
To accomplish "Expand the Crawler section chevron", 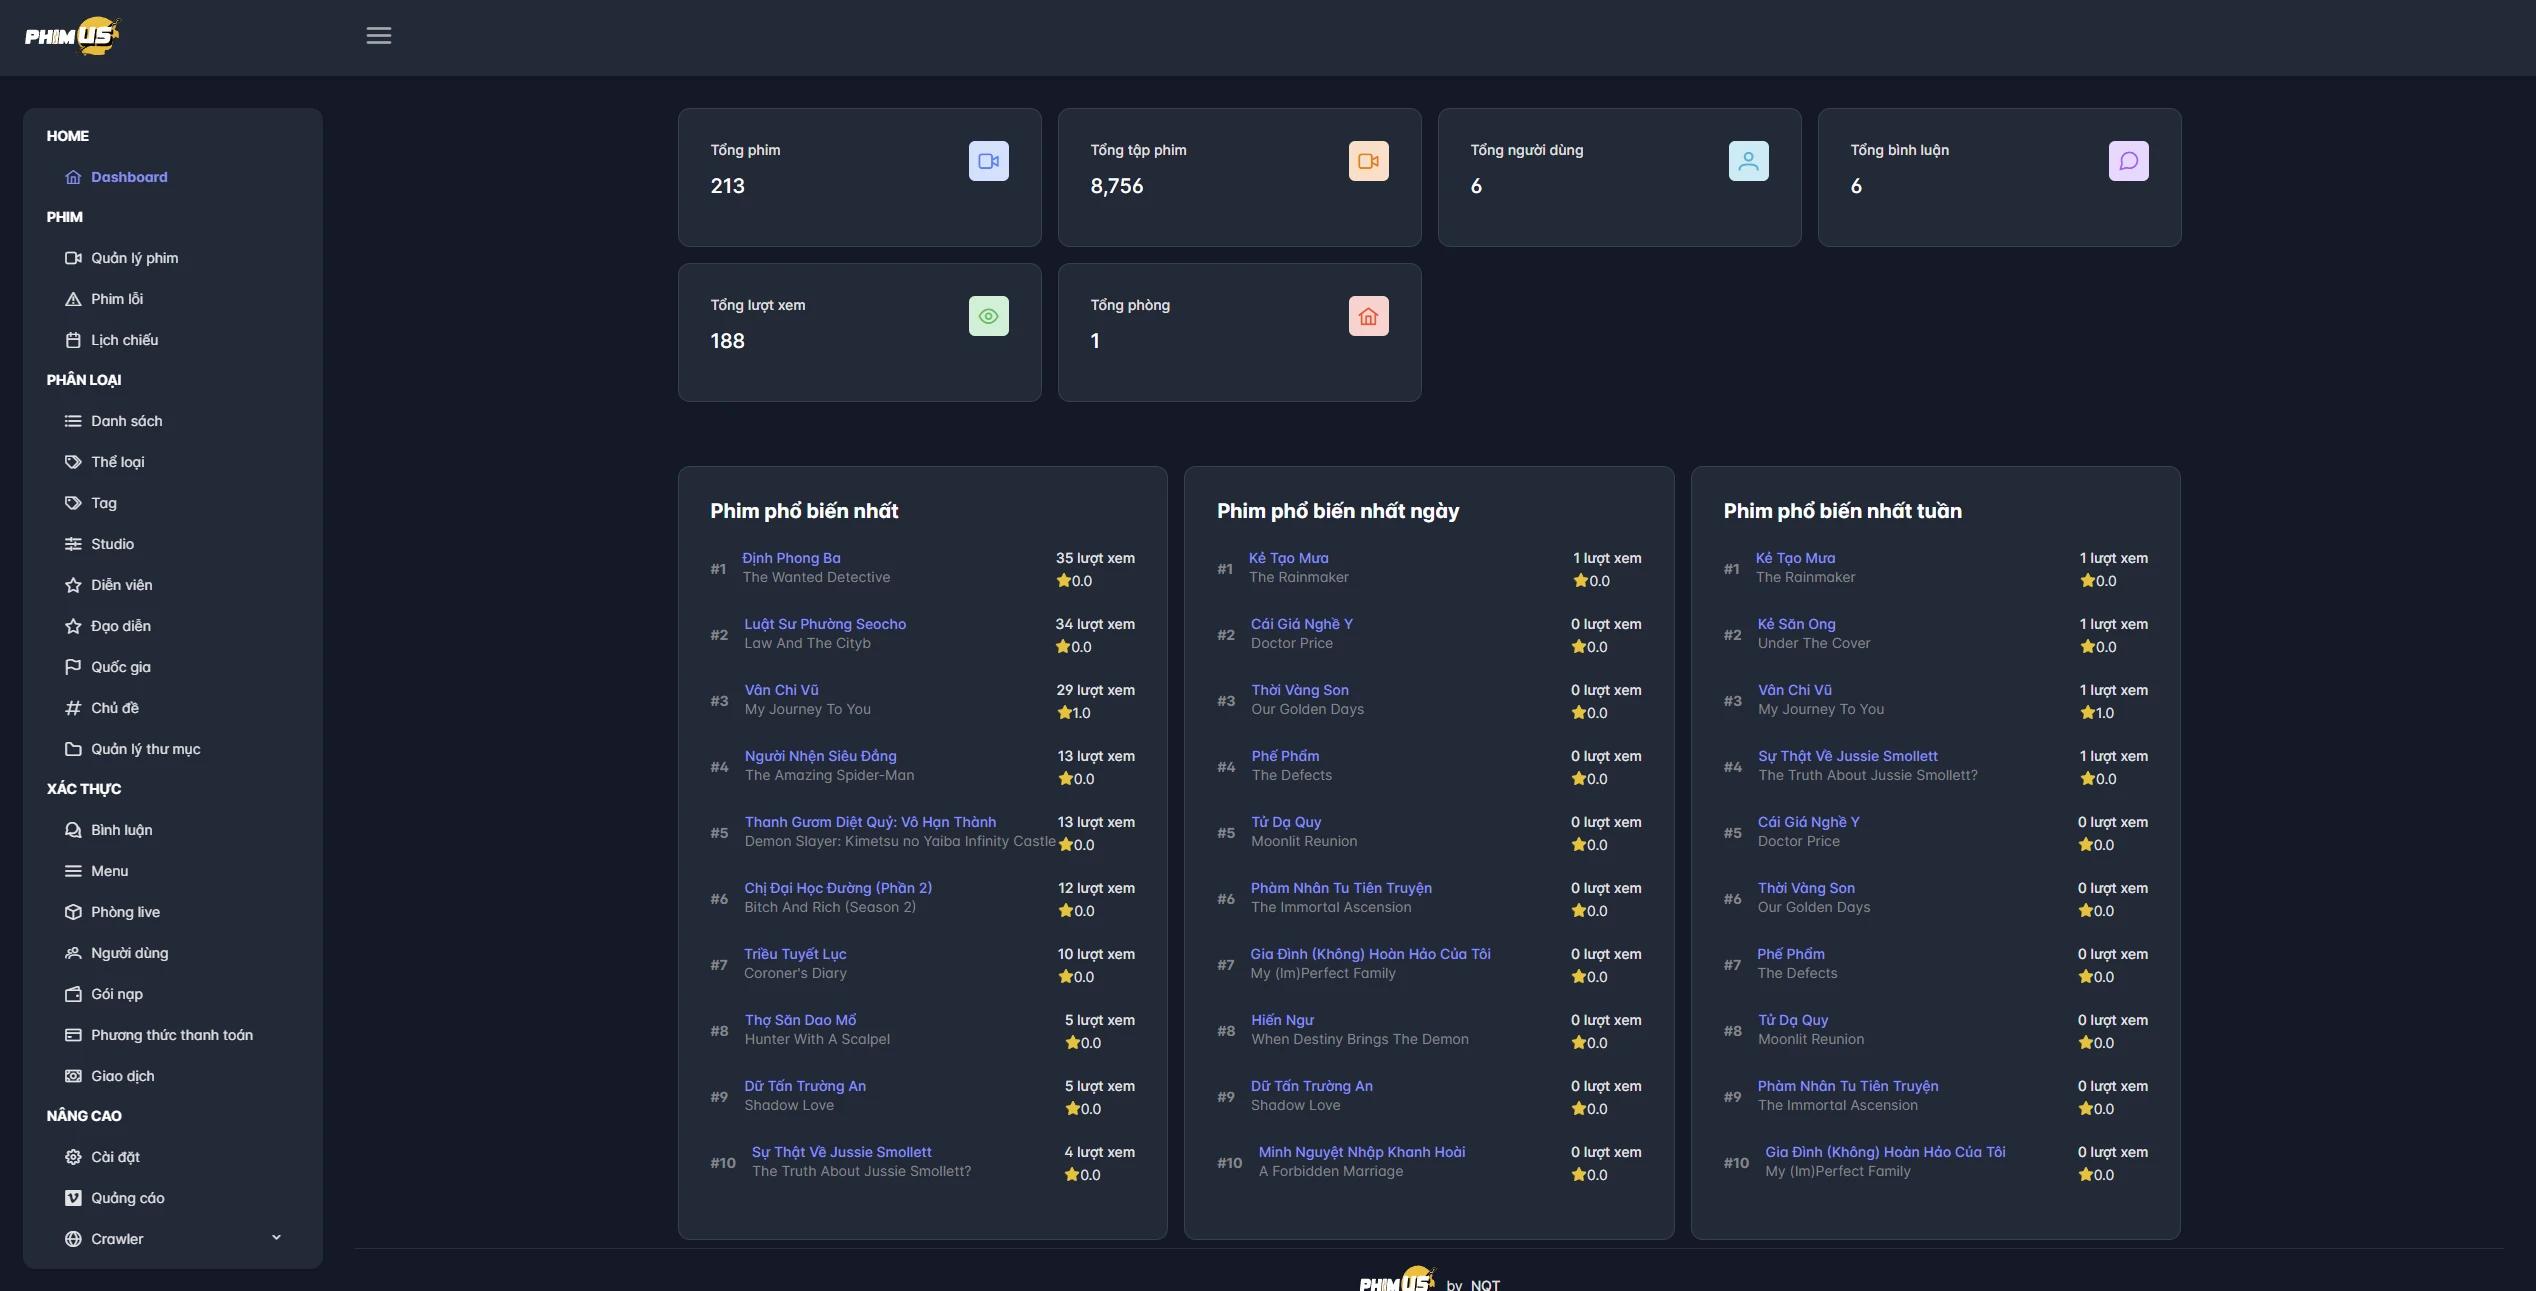I will point(277,1238).
